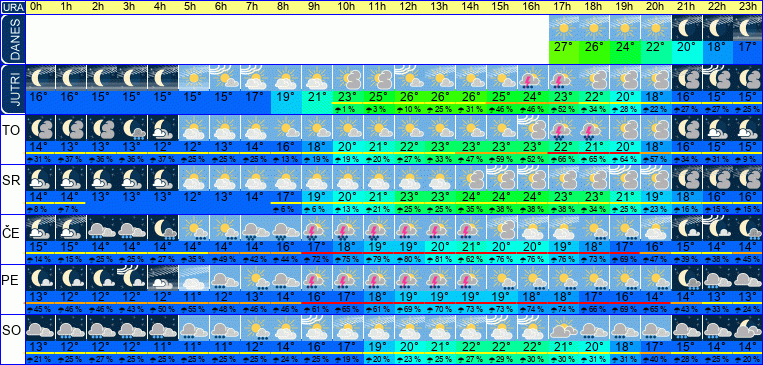Screen dimensions: 763x365
Task: Click the JUTRI 5h sunny icon
Action: (194, 78)
